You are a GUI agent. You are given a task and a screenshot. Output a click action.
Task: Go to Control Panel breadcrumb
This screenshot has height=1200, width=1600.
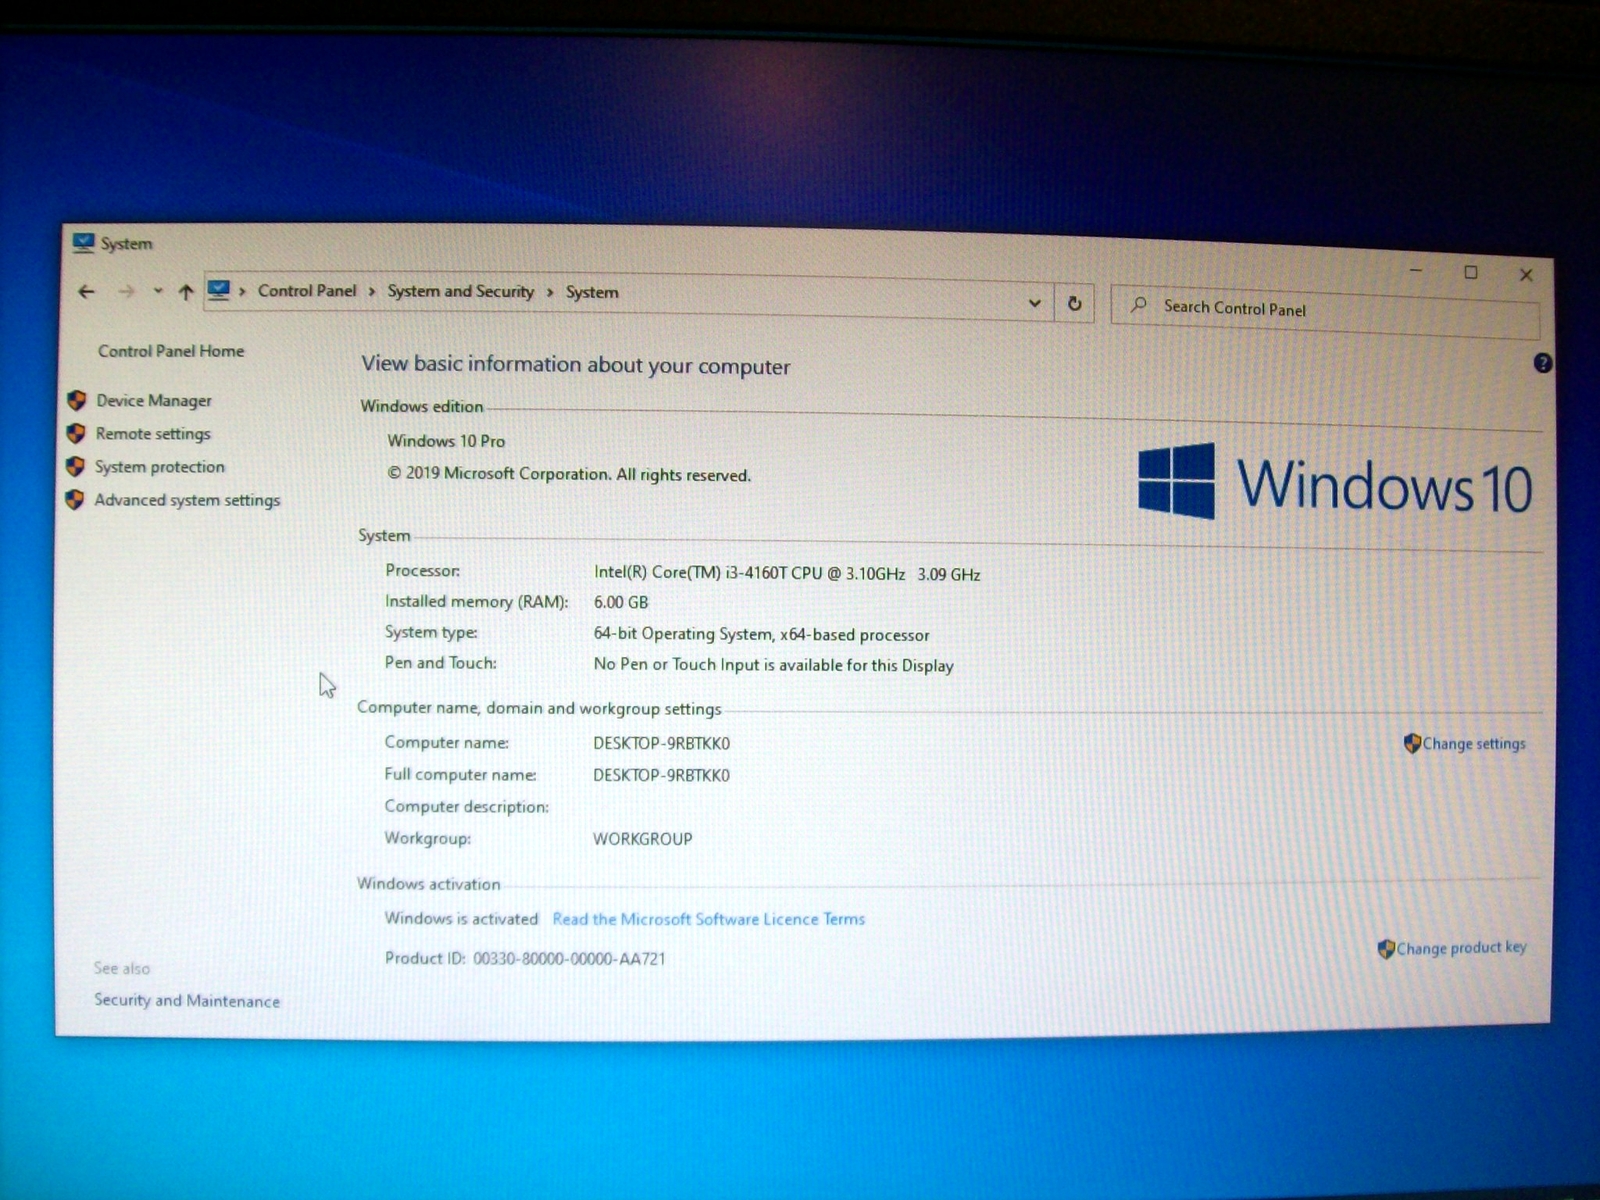tap(306, 290)
